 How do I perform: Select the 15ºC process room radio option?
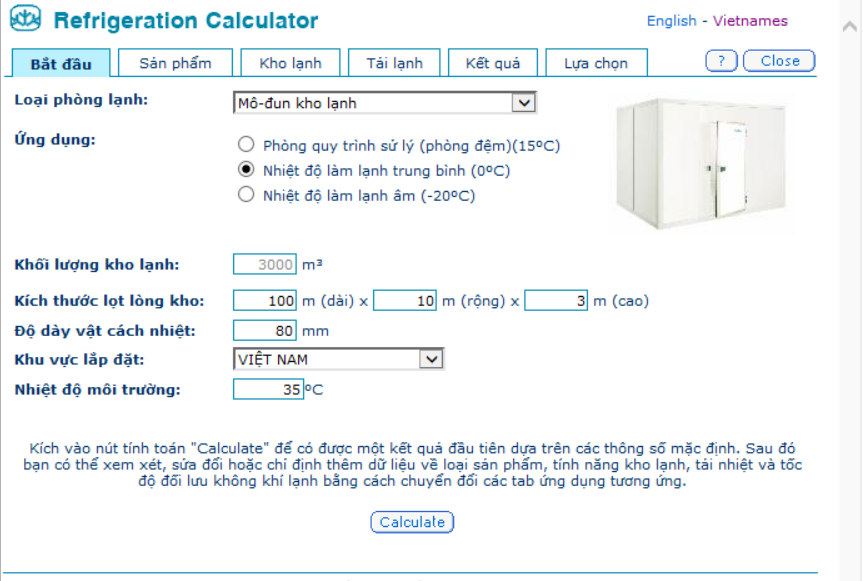(x=246, y=146)
